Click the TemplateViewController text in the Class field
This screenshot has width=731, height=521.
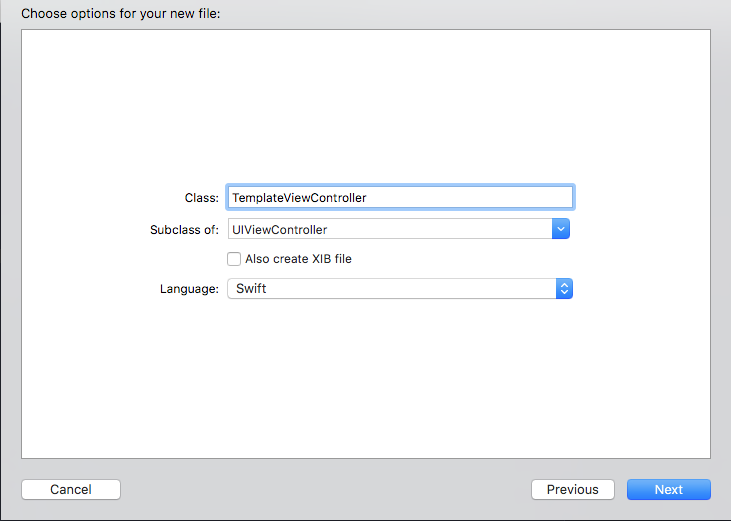coord(299,198)
